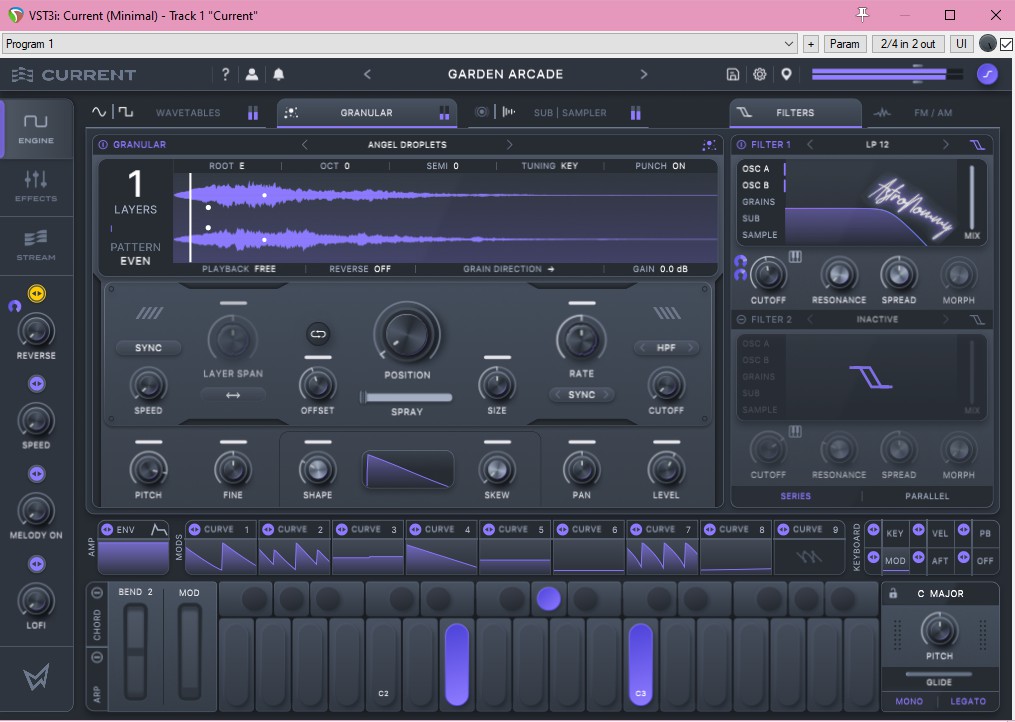1015x722 pixels.
Task: Toggle the Speed SYNC button
Action: pyautogui.click(x=148, y=348)
